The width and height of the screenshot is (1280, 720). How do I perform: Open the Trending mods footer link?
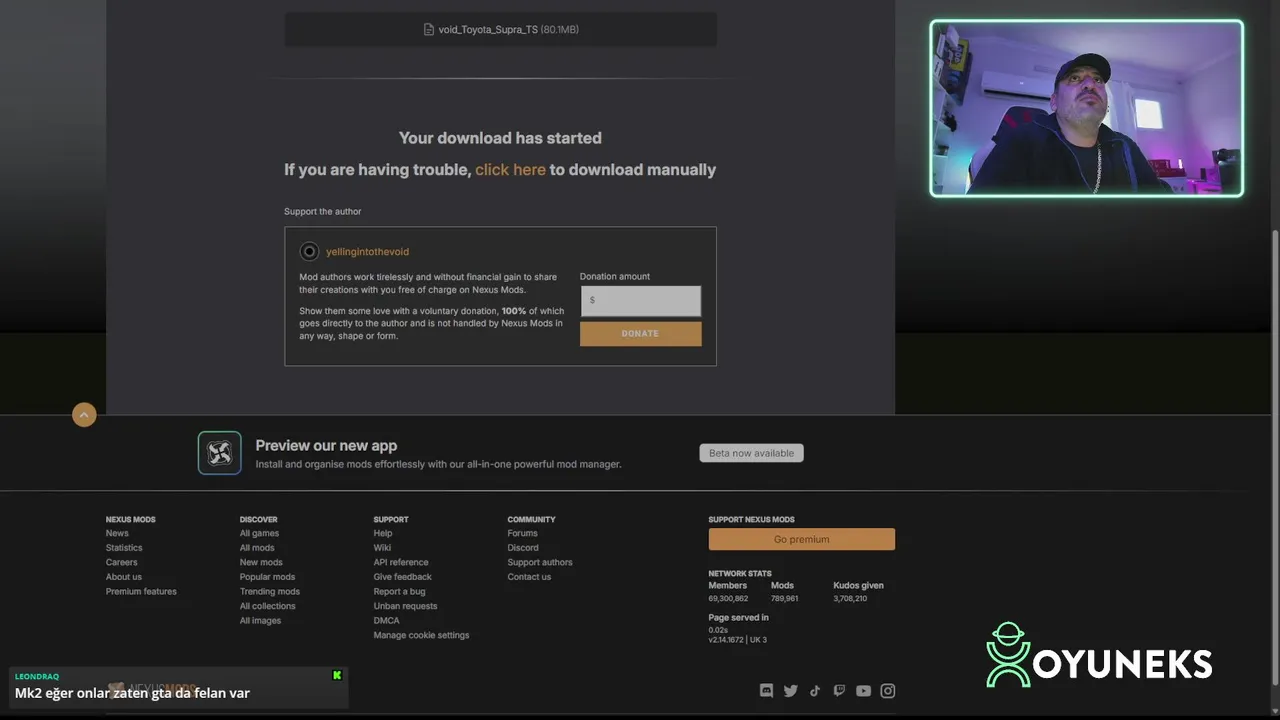pyautogui.click(x=270, y=591)
